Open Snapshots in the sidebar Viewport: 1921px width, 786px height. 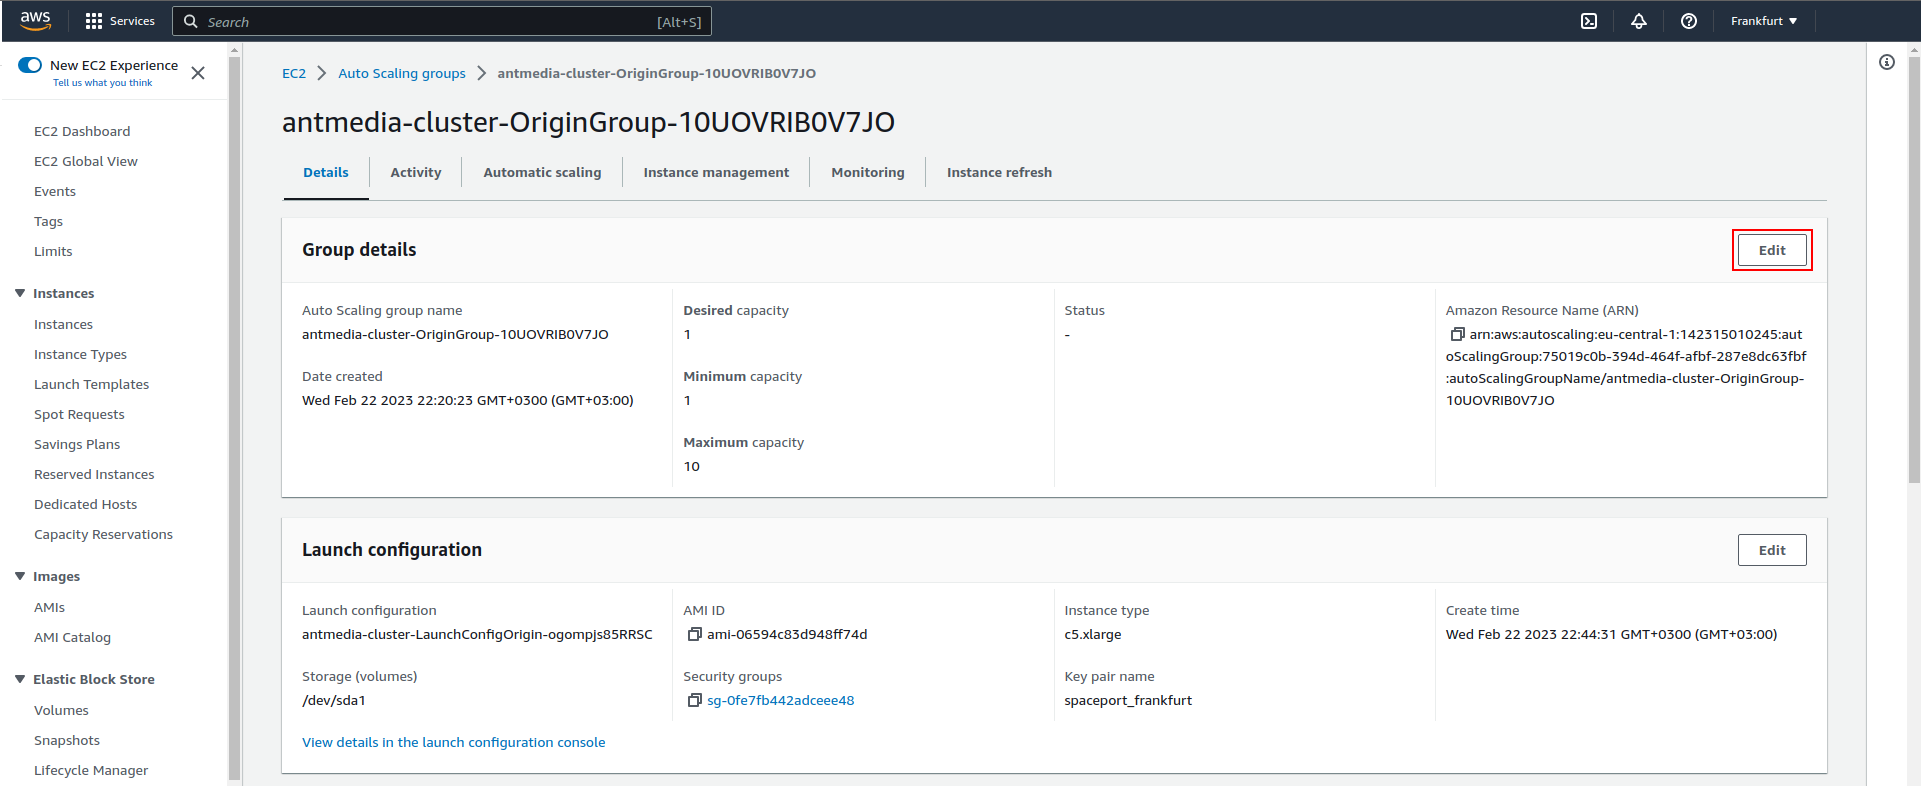(67, 740)
